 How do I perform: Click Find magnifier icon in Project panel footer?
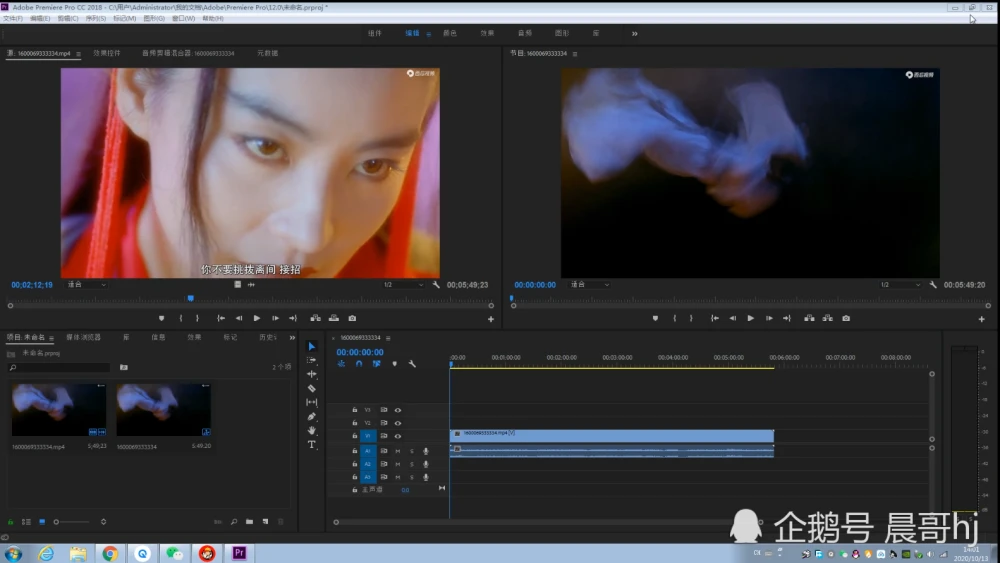[234, 522]
